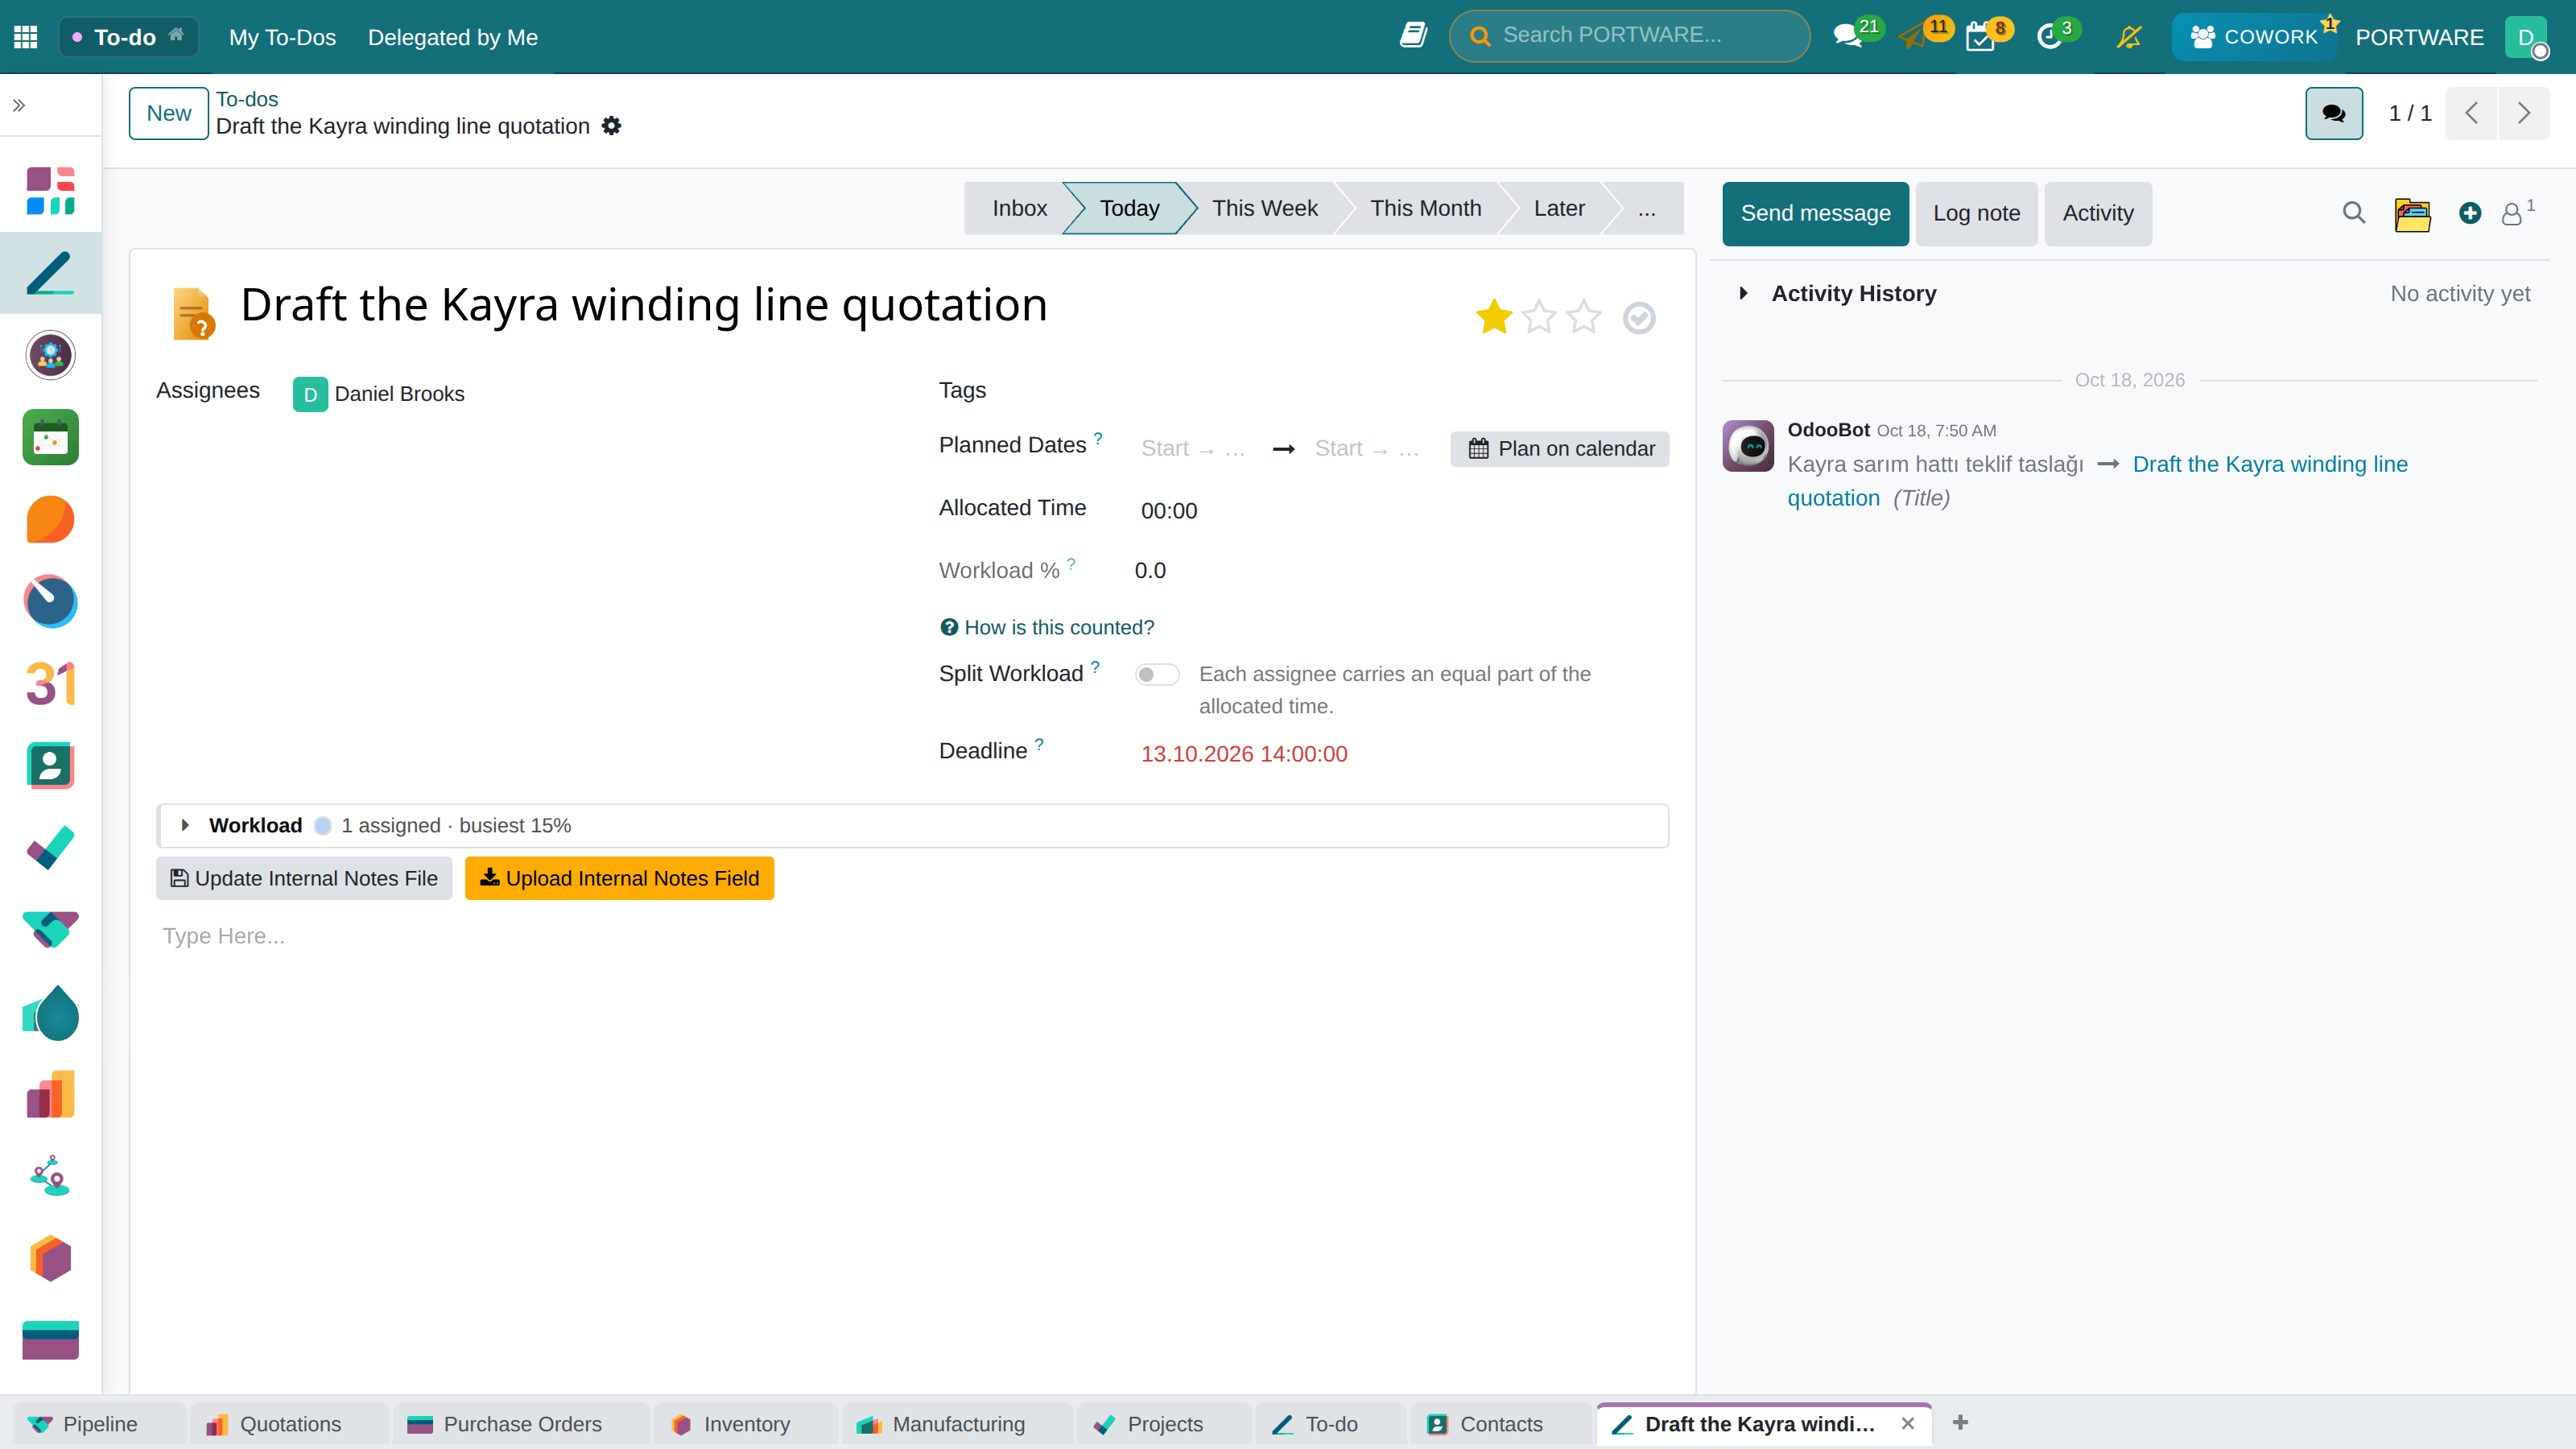
Task: Open the attachments folder icon in chatter
Action: pyautogui.click(x=2412, y=213)
